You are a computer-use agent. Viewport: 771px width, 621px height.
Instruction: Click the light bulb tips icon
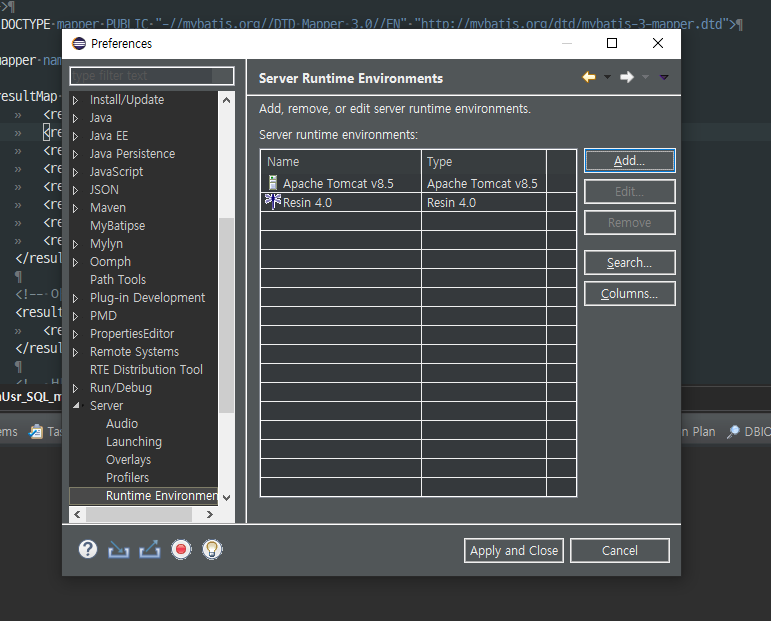point(212,549)
